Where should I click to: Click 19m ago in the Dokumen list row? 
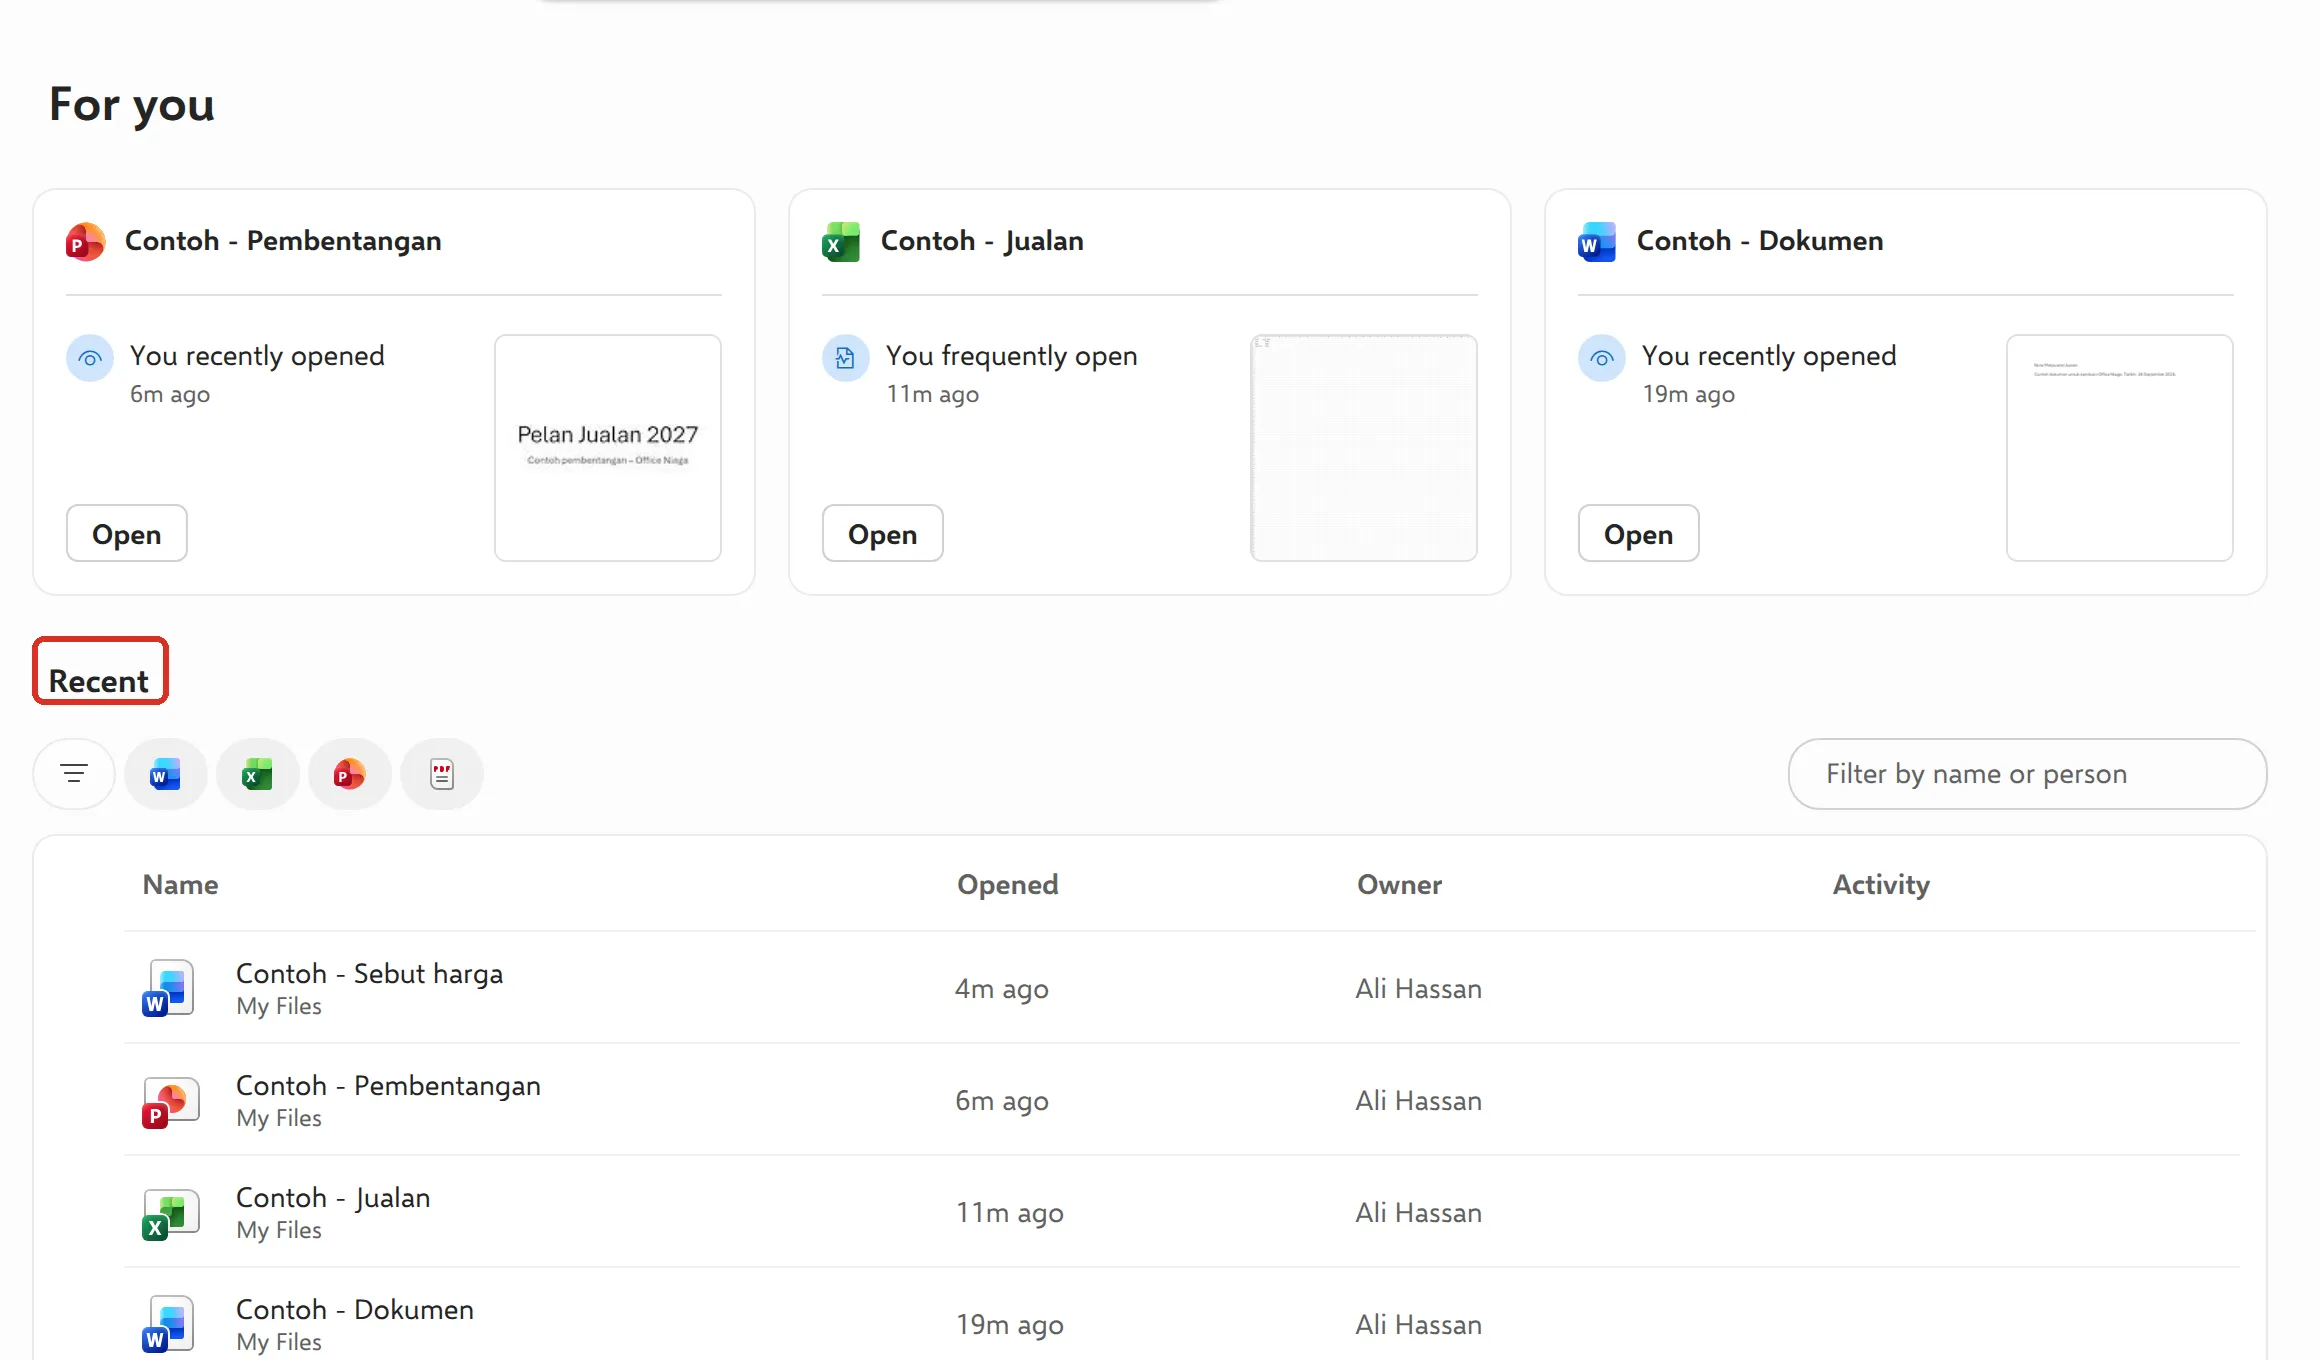point(1010,1325)
